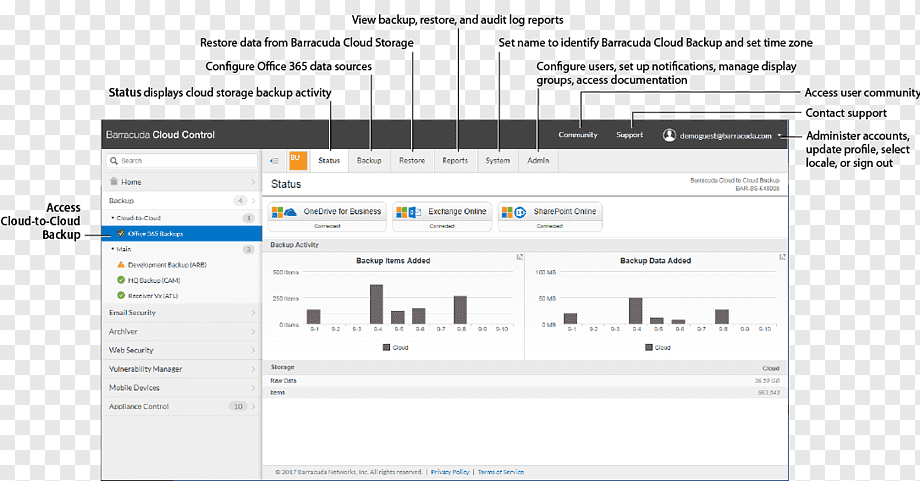The width and height of the screenshot is (920, 481).
Task: Click the Office 365 Backups status icon
Action: 121,233
